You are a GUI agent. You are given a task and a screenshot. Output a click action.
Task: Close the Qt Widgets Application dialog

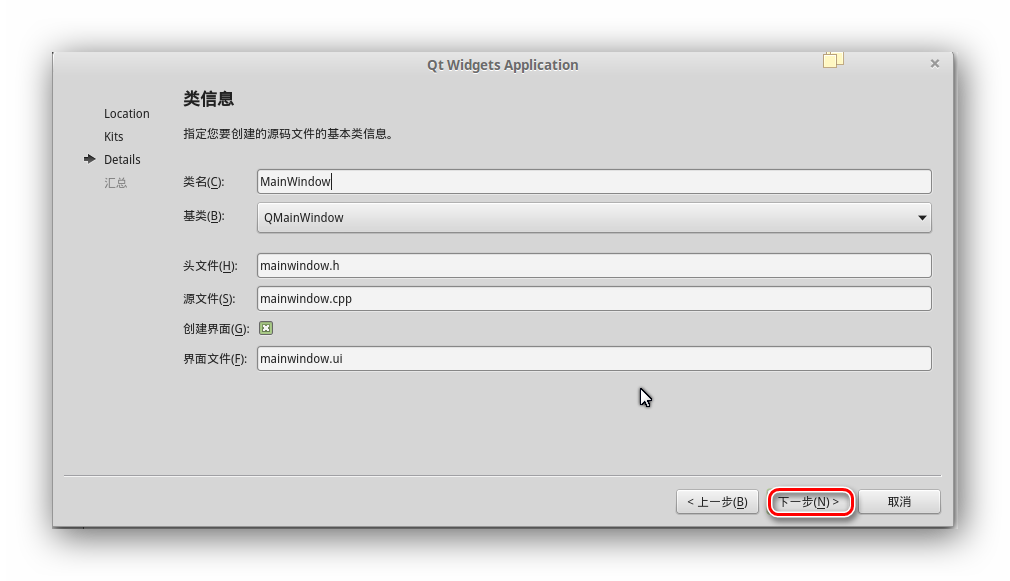pyautogui.click(x=935, y=63)
